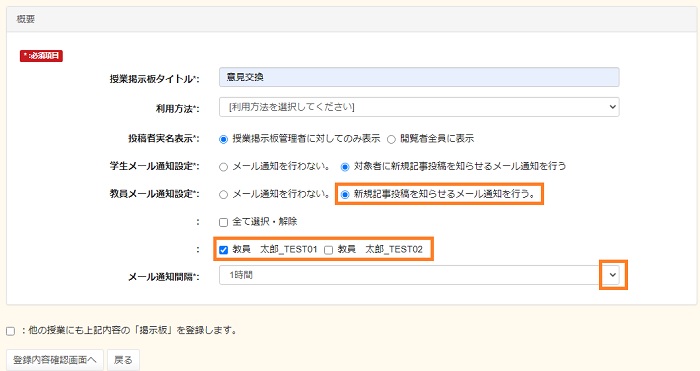The image size is (700, 371).
Task: Toggle the 全て選択・解除 checkbox
Action: [x=223, y=222]
